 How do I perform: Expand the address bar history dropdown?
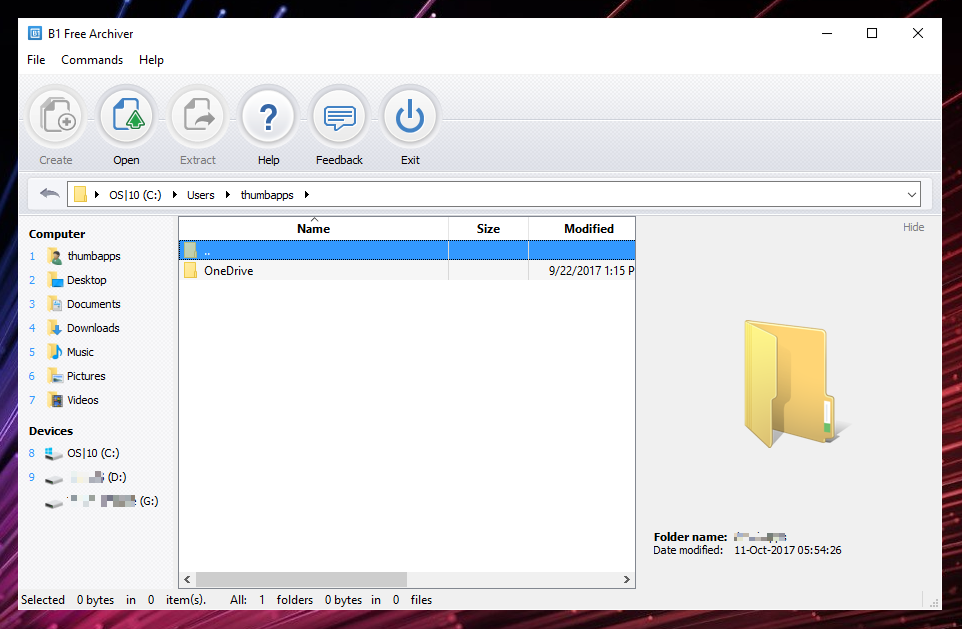[912, 195]
